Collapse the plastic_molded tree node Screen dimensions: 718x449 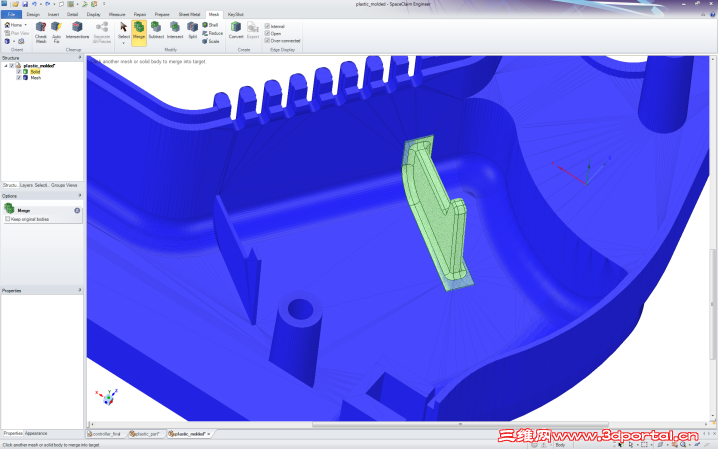[x=6, y=66]
